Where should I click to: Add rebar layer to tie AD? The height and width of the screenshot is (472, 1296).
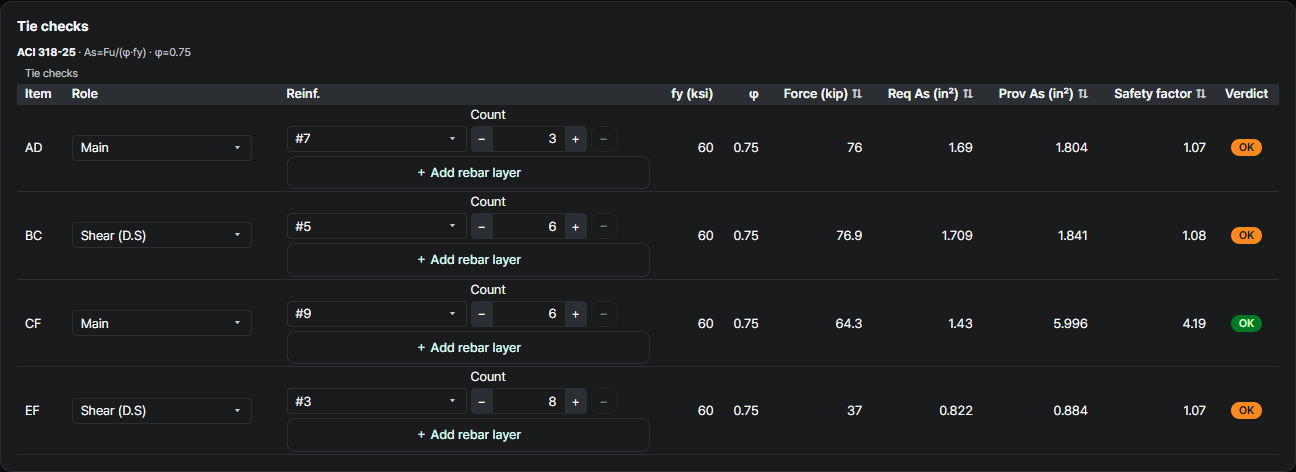pyautogui.click(x=468, y=172)
